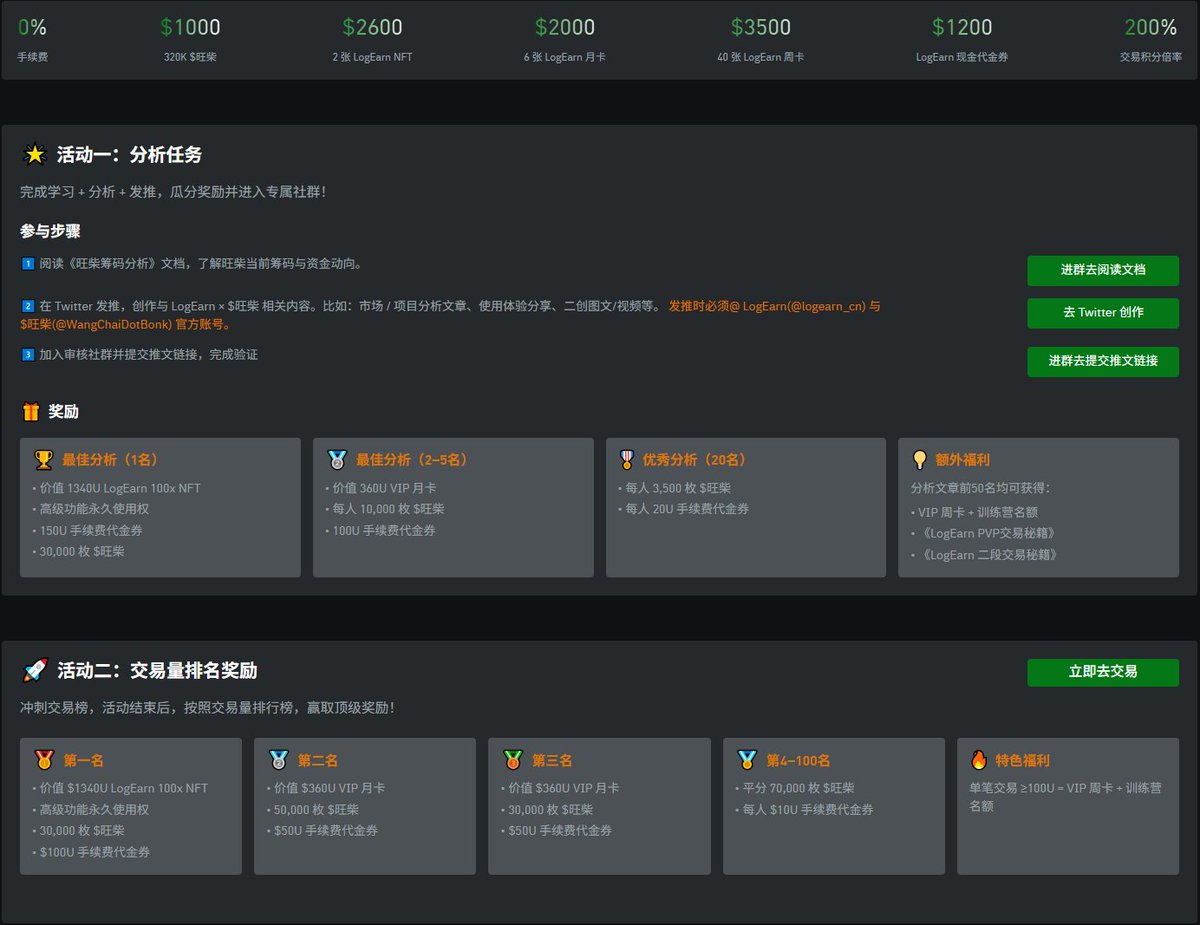Click step 1 number icon before 阅读
The image size is (1200, 925).
pyautogui.click(x=28, y=264)
